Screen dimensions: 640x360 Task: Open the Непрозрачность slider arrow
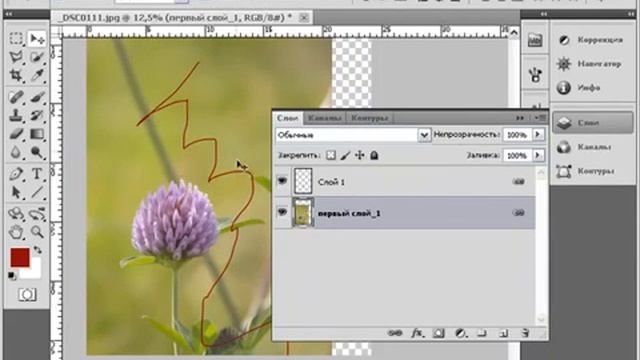tap(538, 134)
